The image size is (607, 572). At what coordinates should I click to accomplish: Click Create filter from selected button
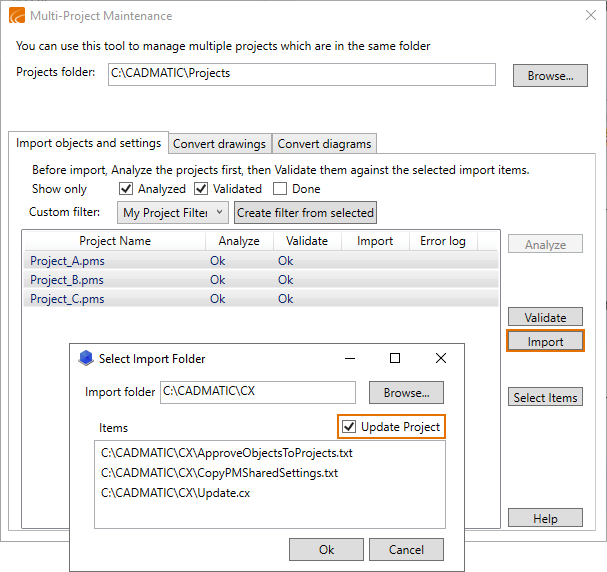click(x=305, y=212)
